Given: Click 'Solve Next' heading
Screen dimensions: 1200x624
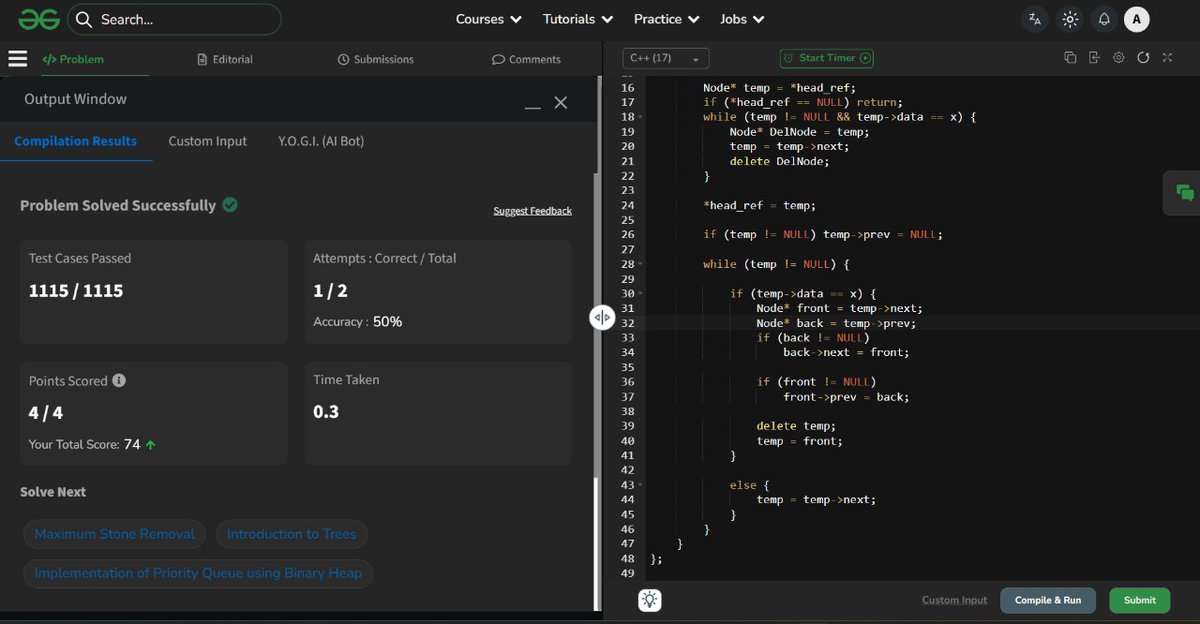Looking at the screenshot, I should pos(53,492).
